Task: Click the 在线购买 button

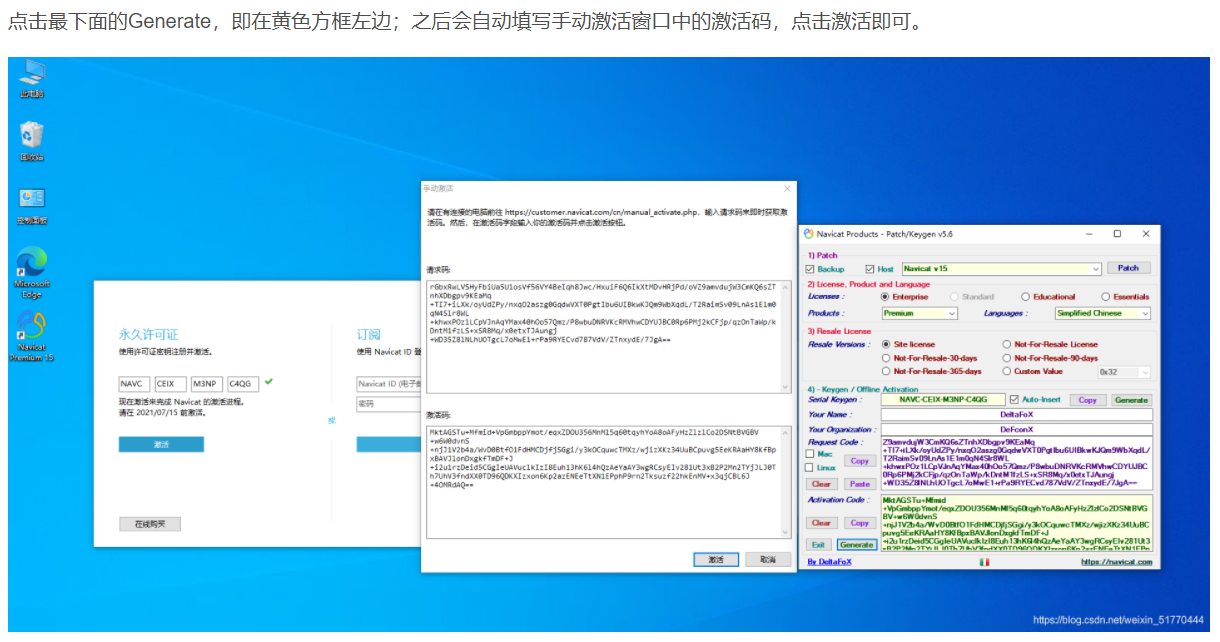Action: (x=150, y=523)
